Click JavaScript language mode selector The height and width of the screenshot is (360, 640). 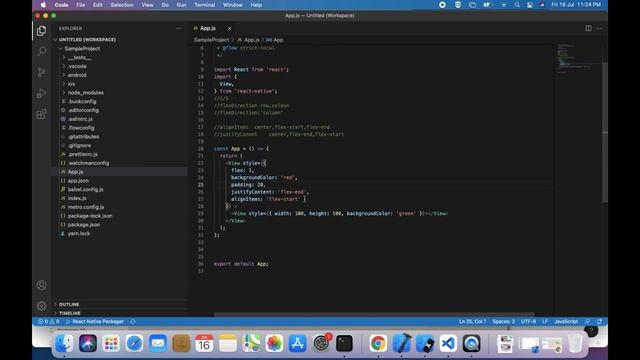coord(566,322)
